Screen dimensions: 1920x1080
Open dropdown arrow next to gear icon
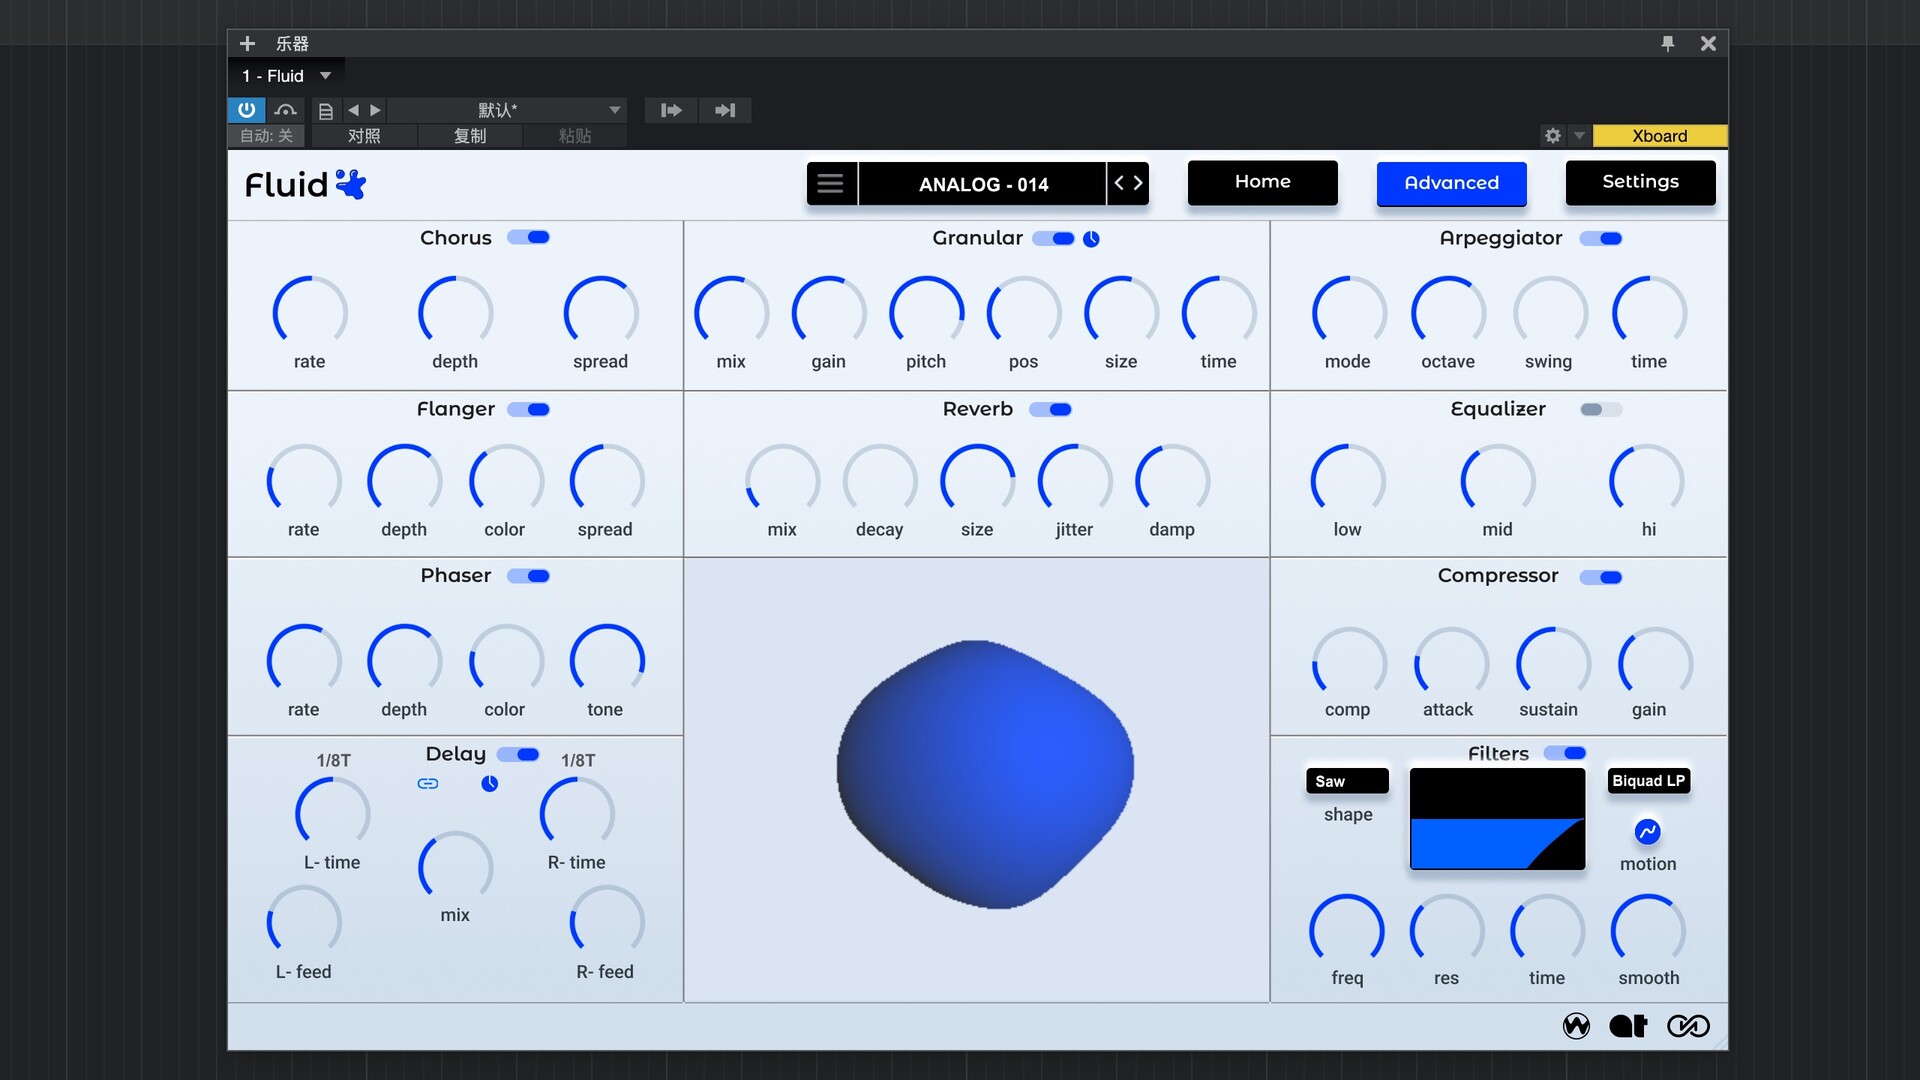coord(1579,135)
